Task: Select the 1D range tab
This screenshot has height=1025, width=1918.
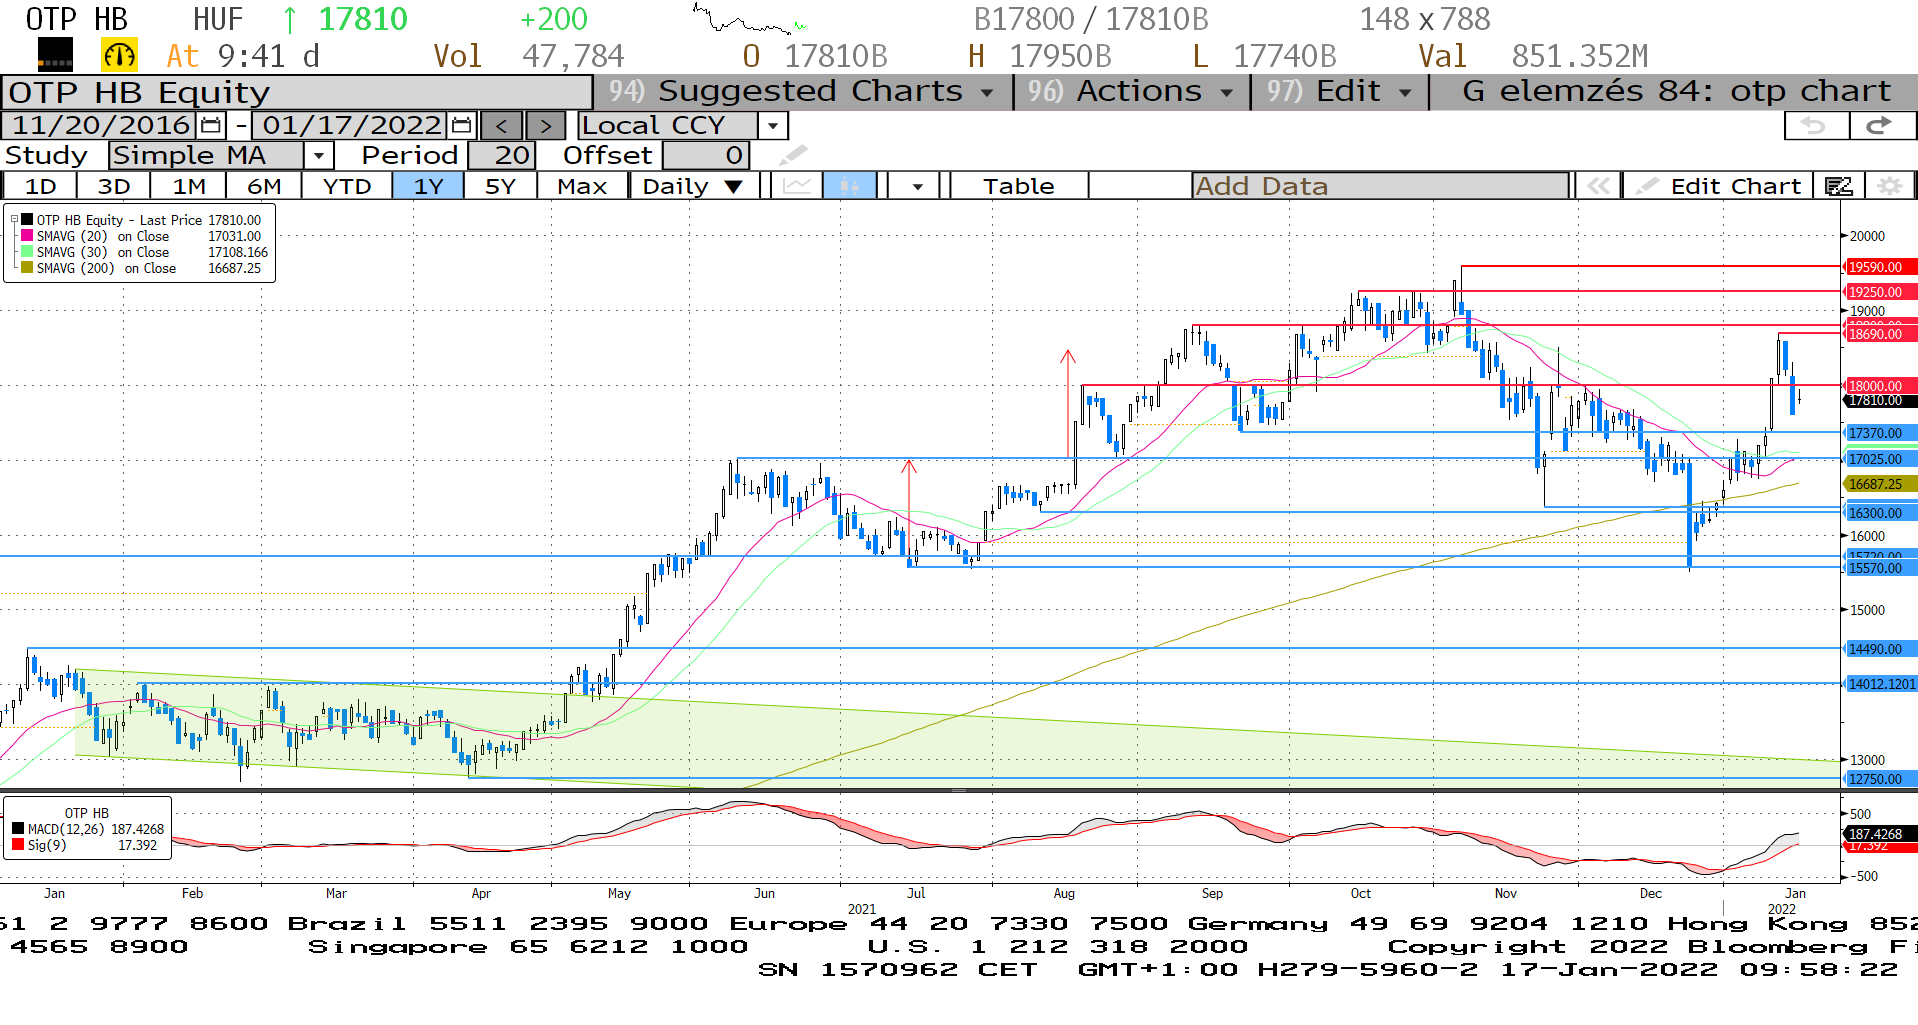Action: (x=40, y=186)
